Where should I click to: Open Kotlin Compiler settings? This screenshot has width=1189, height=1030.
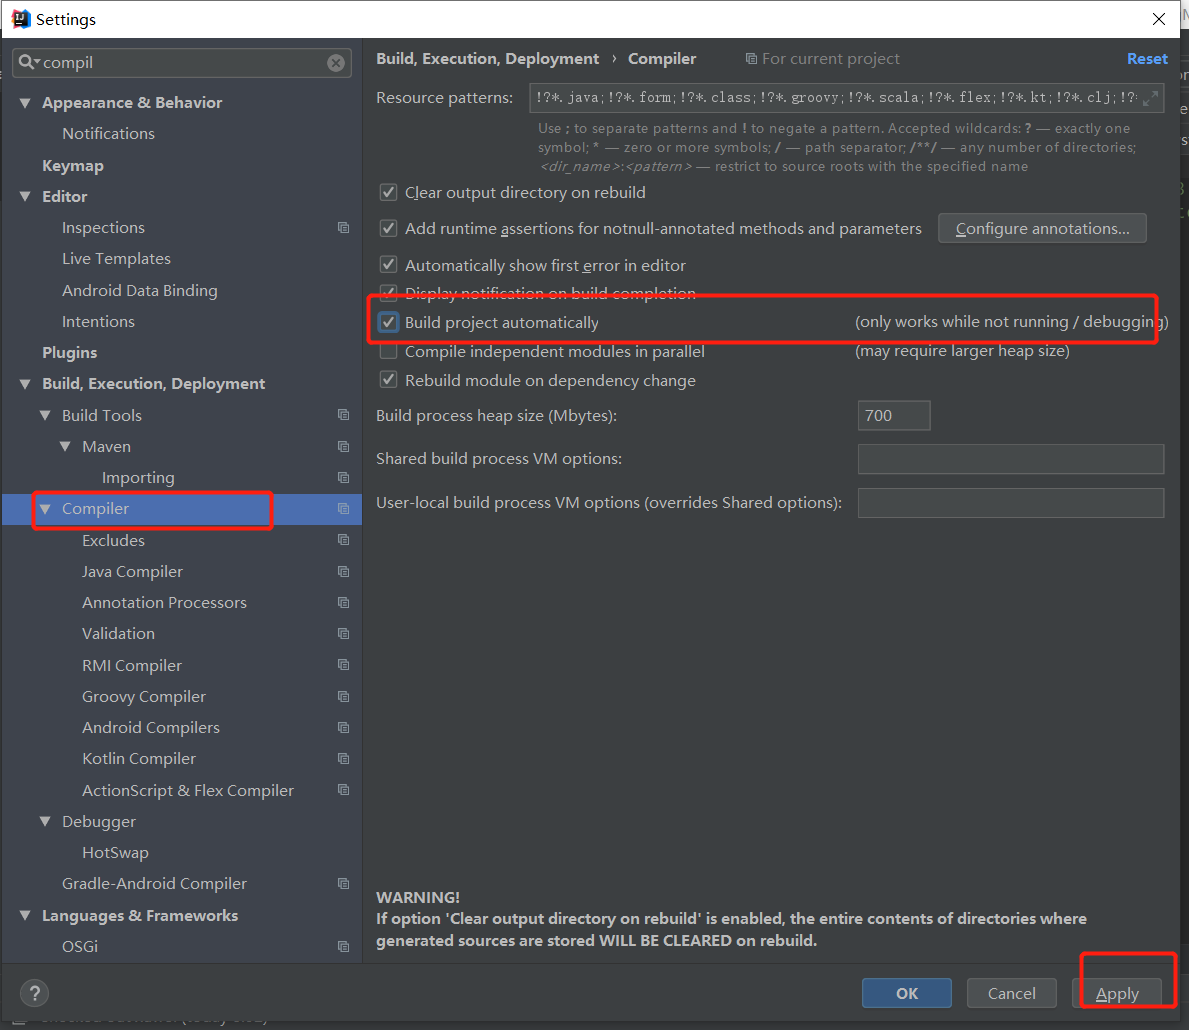tap(139, 758)
